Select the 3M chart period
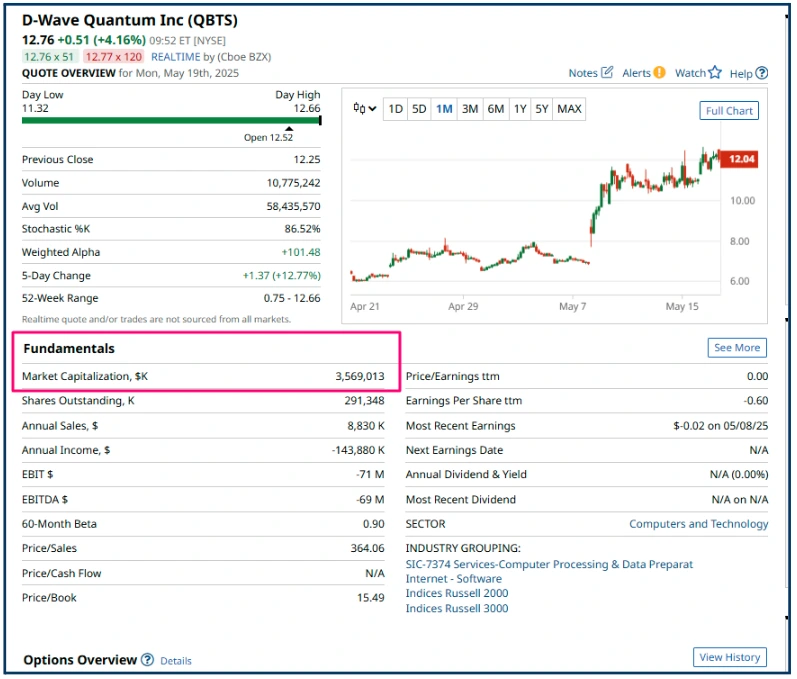Image resolution: width=797 pixels, height=679 pixels. [x=470, y=109]
